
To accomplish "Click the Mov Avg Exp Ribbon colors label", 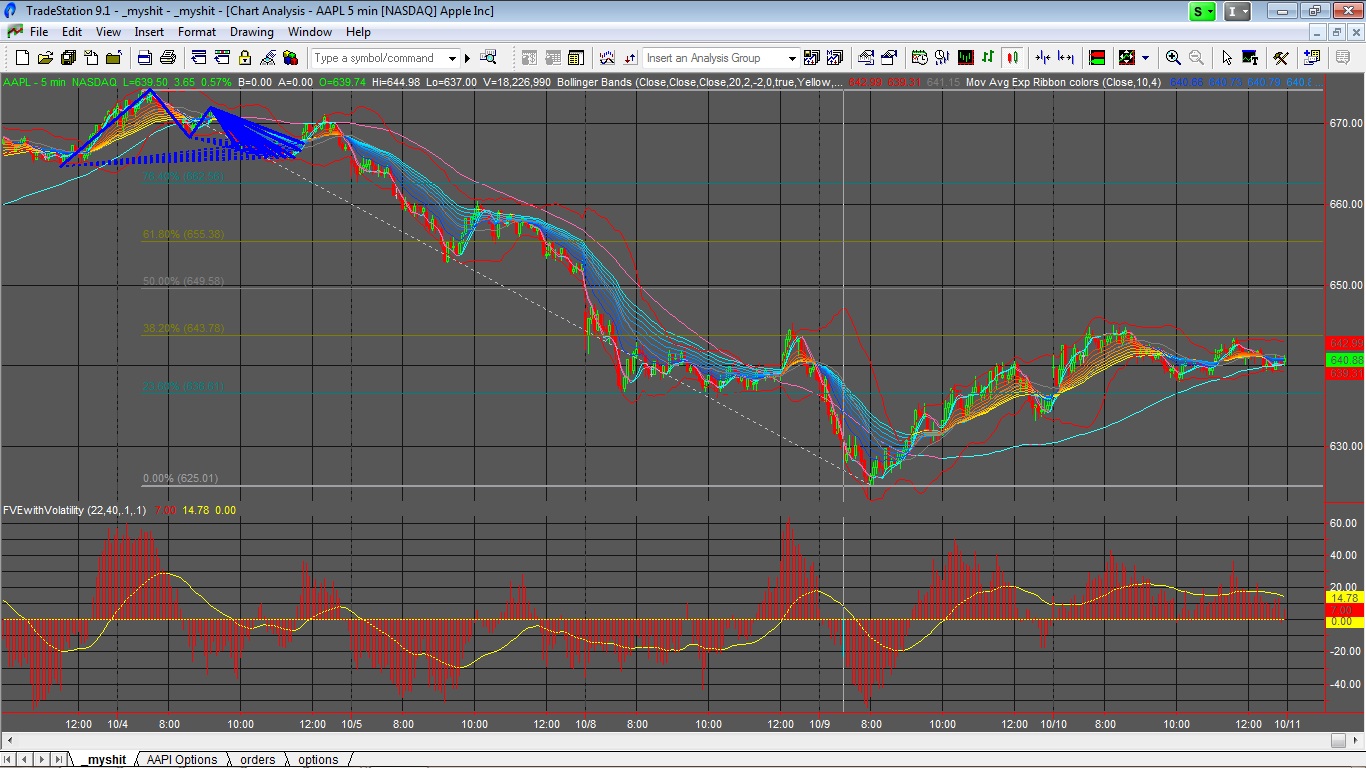I will coord(1063,82).
